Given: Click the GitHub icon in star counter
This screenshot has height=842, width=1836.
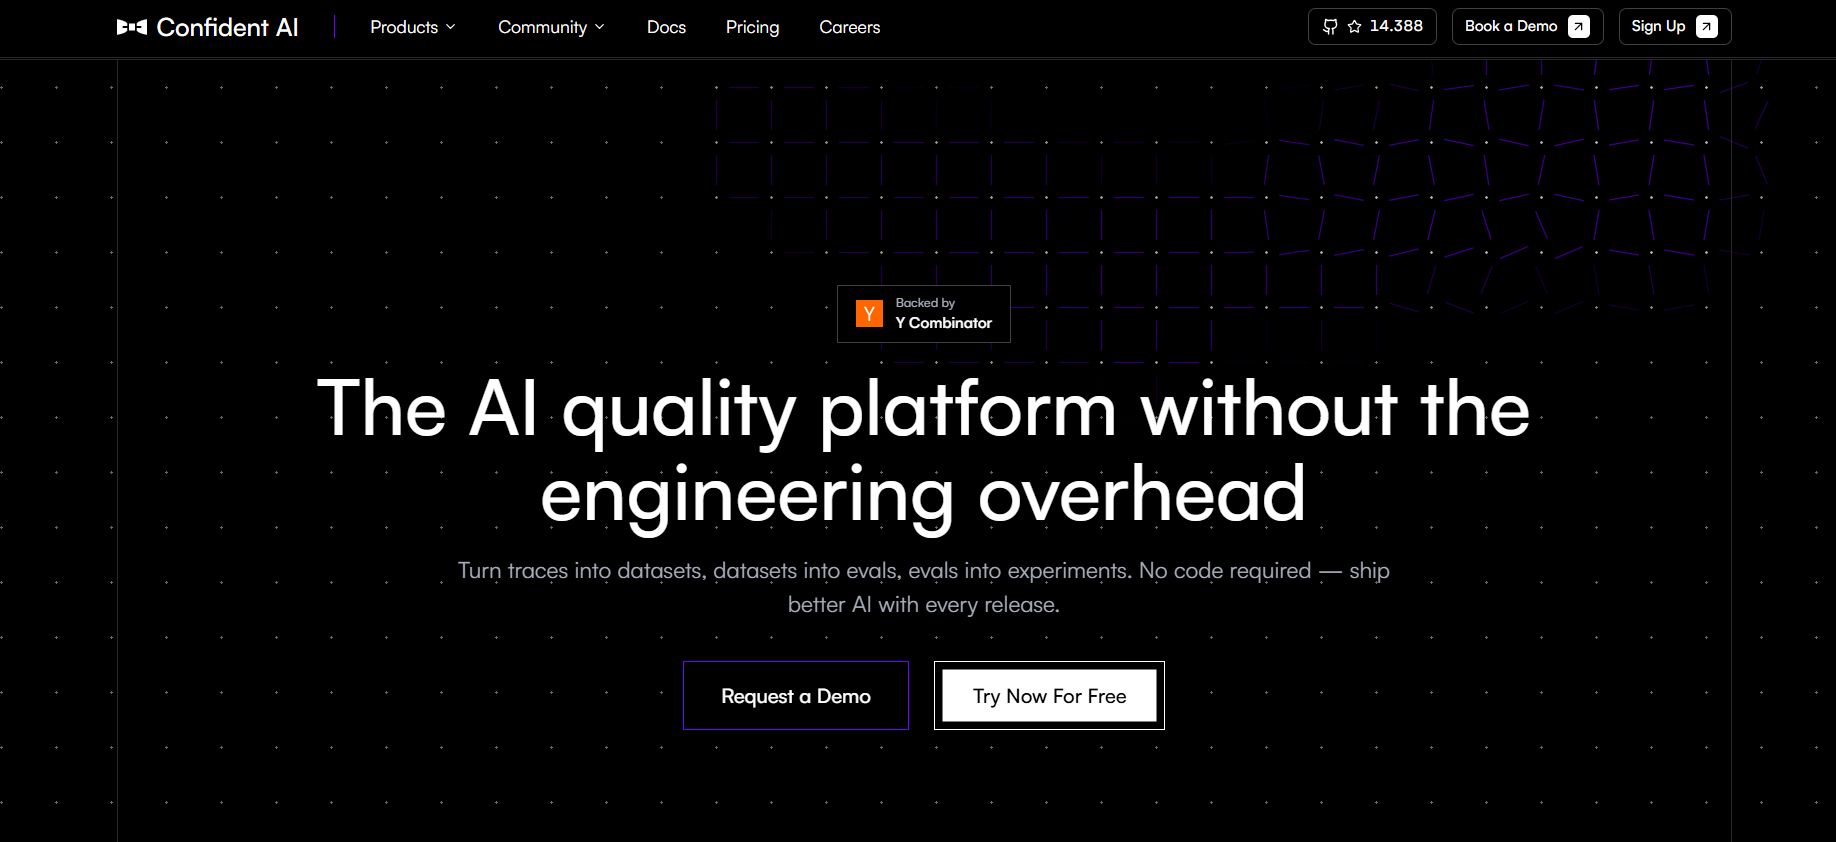Looking at the screenshot, I should click(1329, 27).
